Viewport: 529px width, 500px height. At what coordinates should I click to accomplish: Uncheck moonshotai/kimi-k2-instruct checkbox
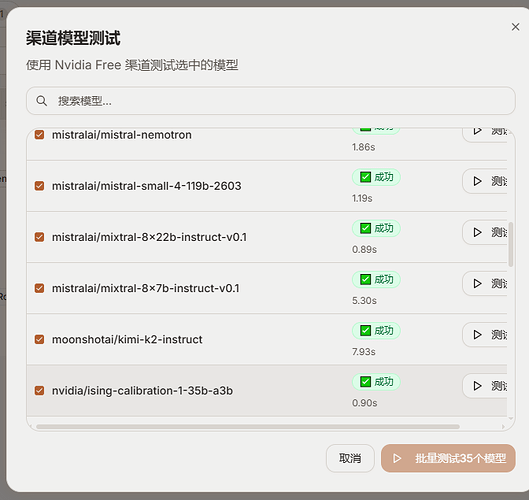point(39,339)
